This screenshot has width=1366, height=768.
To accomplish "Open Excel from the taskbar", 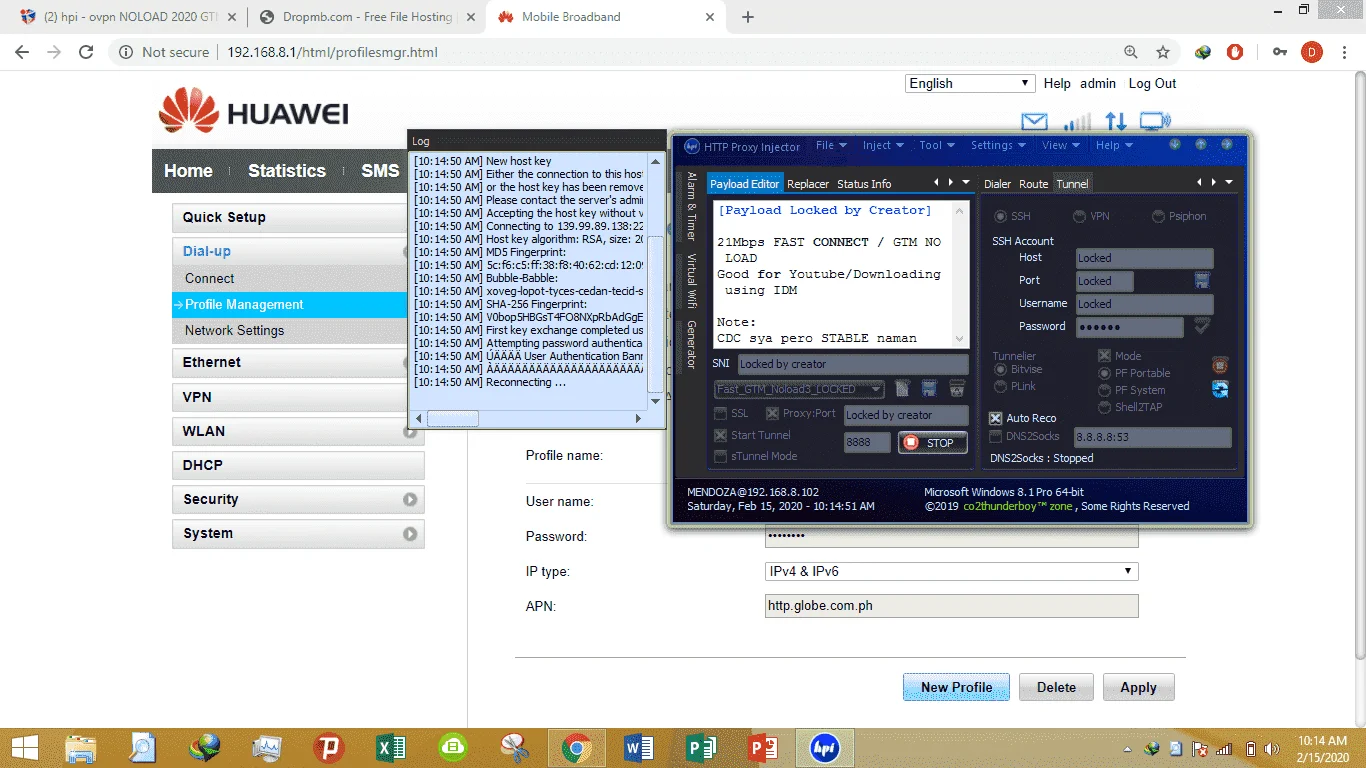I will (x=391, y=748).
